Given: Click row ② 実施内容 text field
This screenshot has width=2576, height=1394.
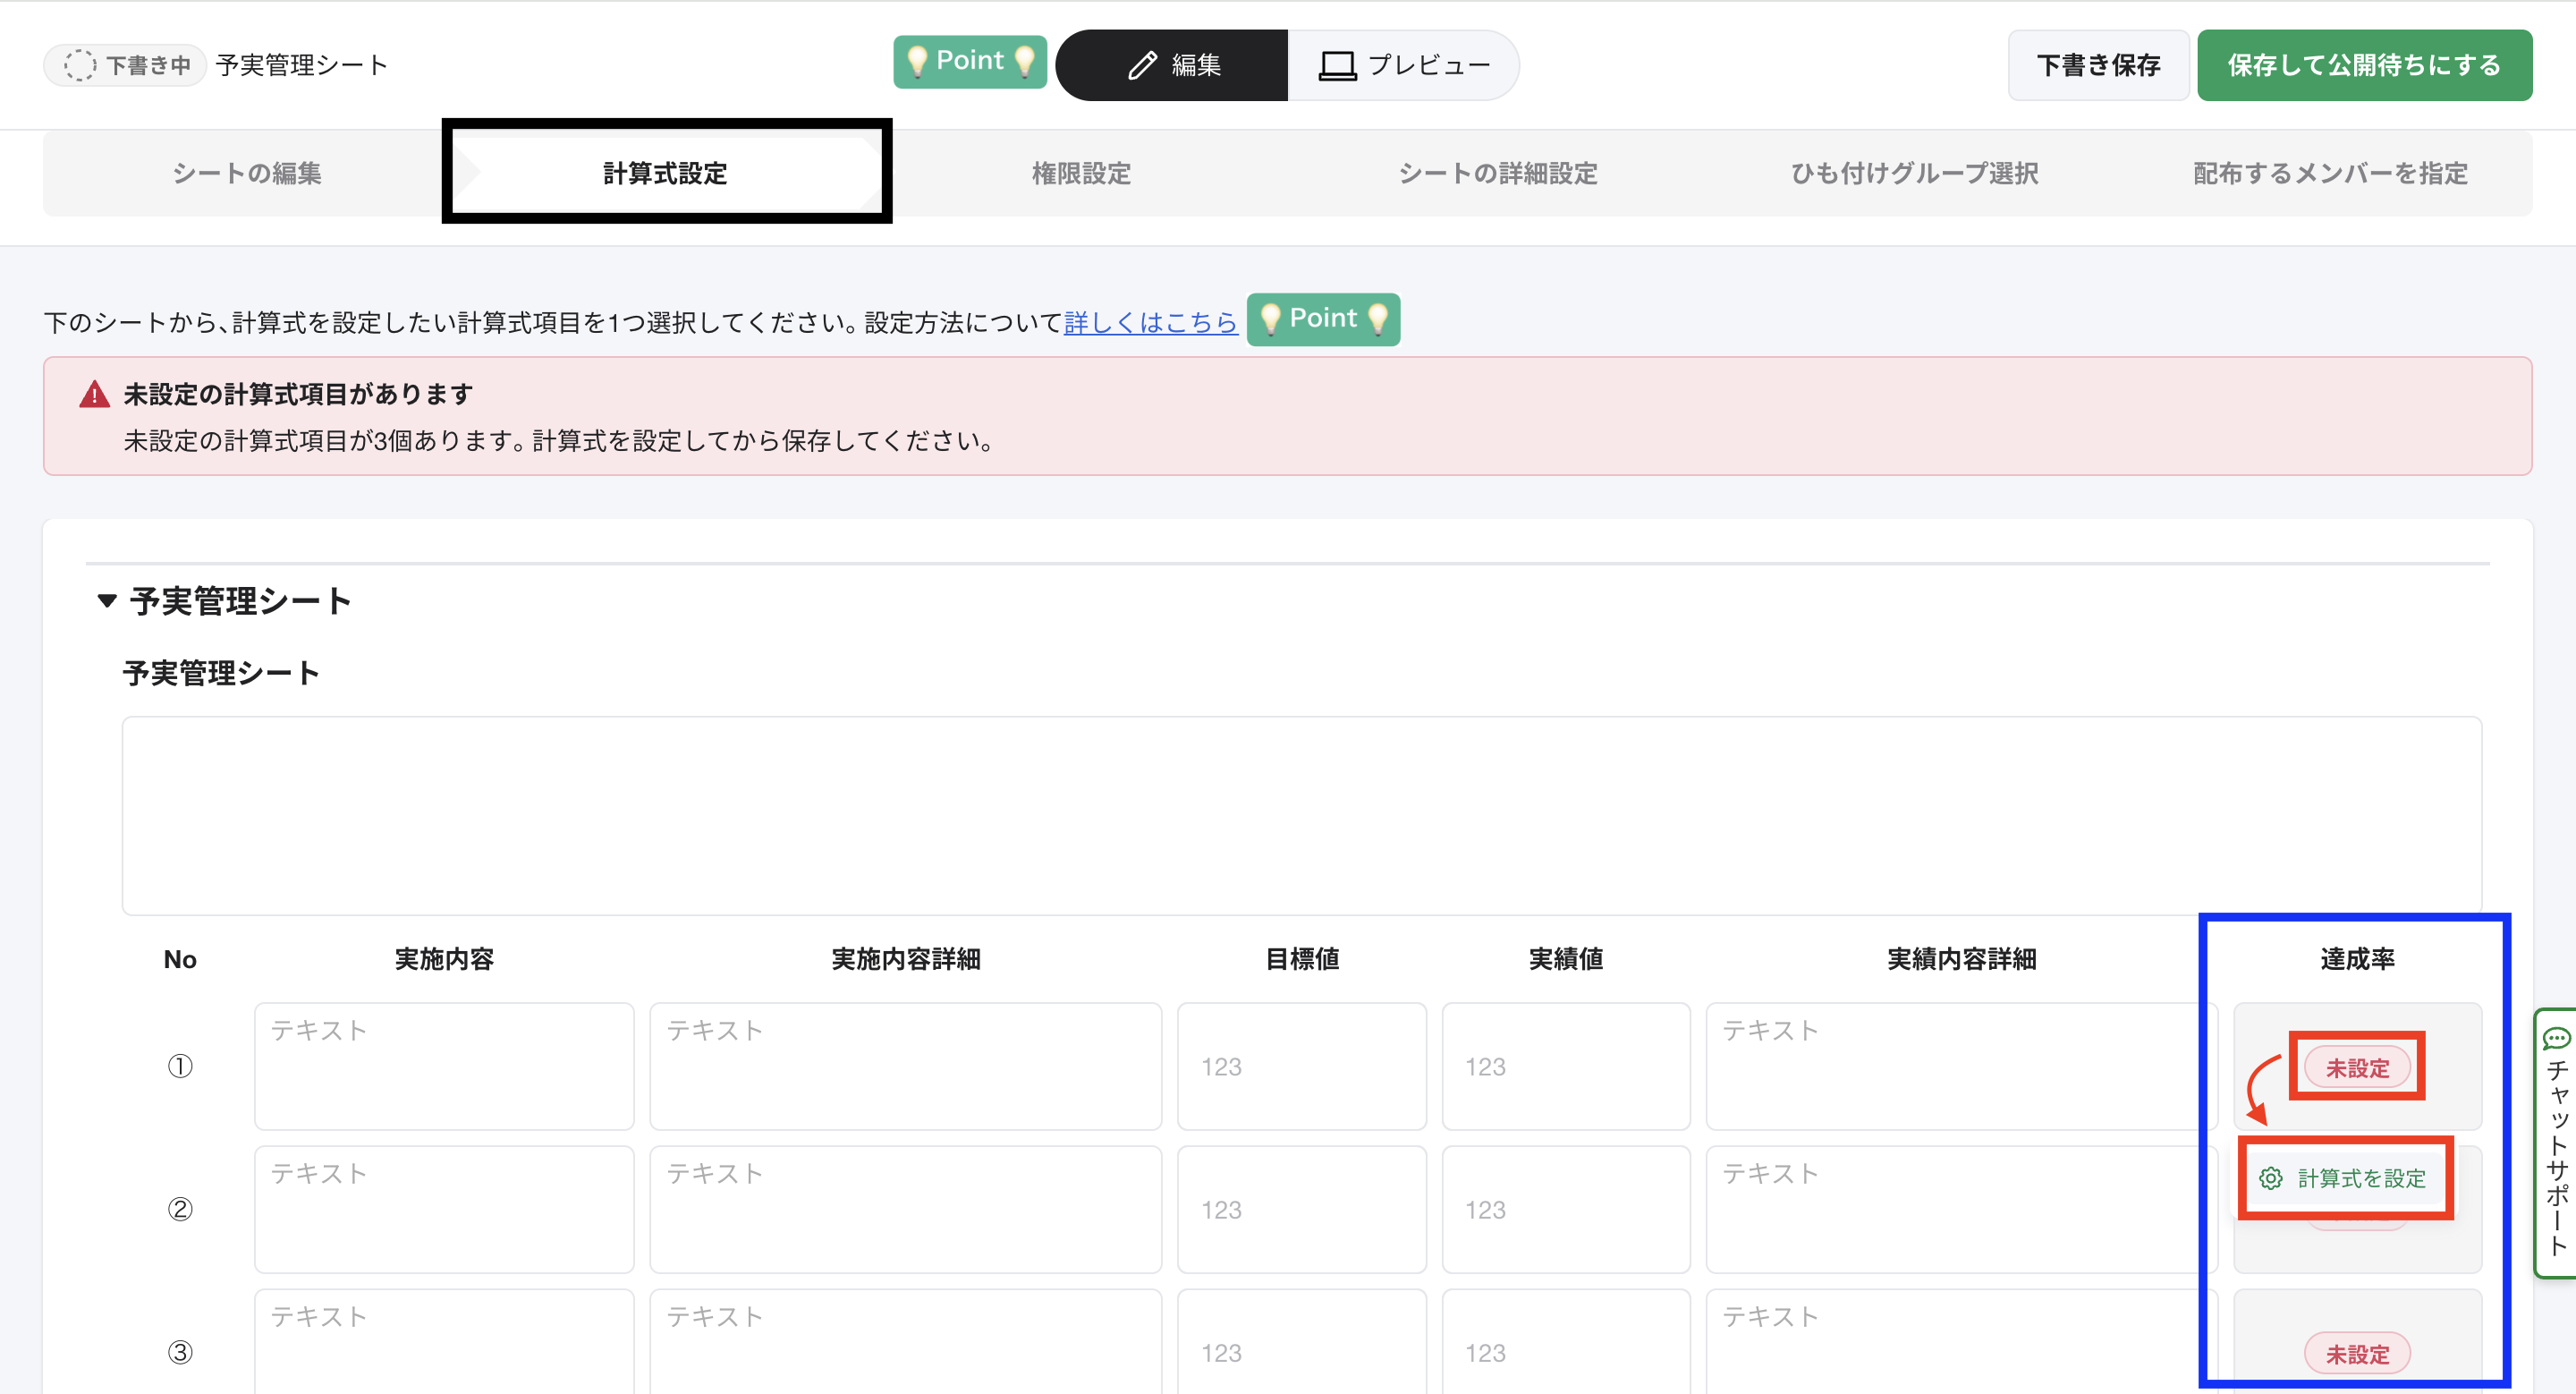Looking at the screenshot, I should (x=444, y=1209).
